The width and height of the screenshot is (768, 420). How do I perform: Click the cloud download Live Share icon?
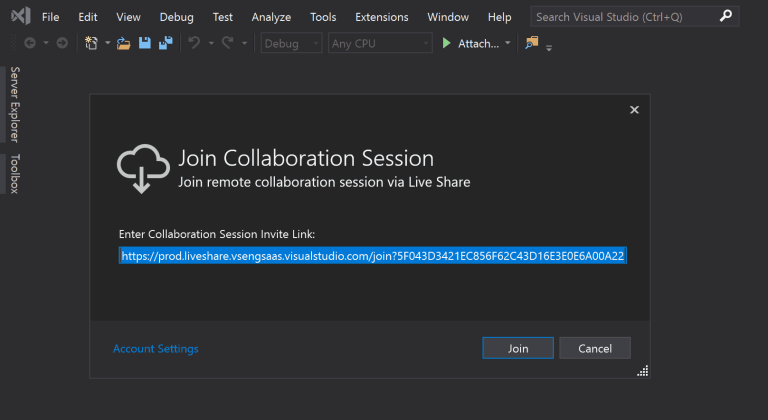pyautogui.click(x=143, y=168)
